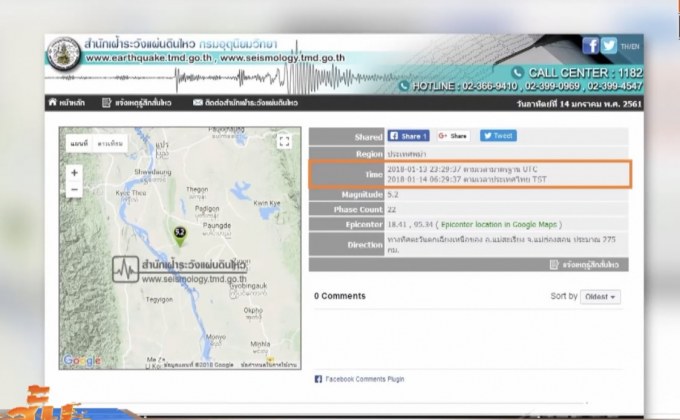The image size is (680, 420).
Task: Switch map to default map view
Action: [79, 144]
